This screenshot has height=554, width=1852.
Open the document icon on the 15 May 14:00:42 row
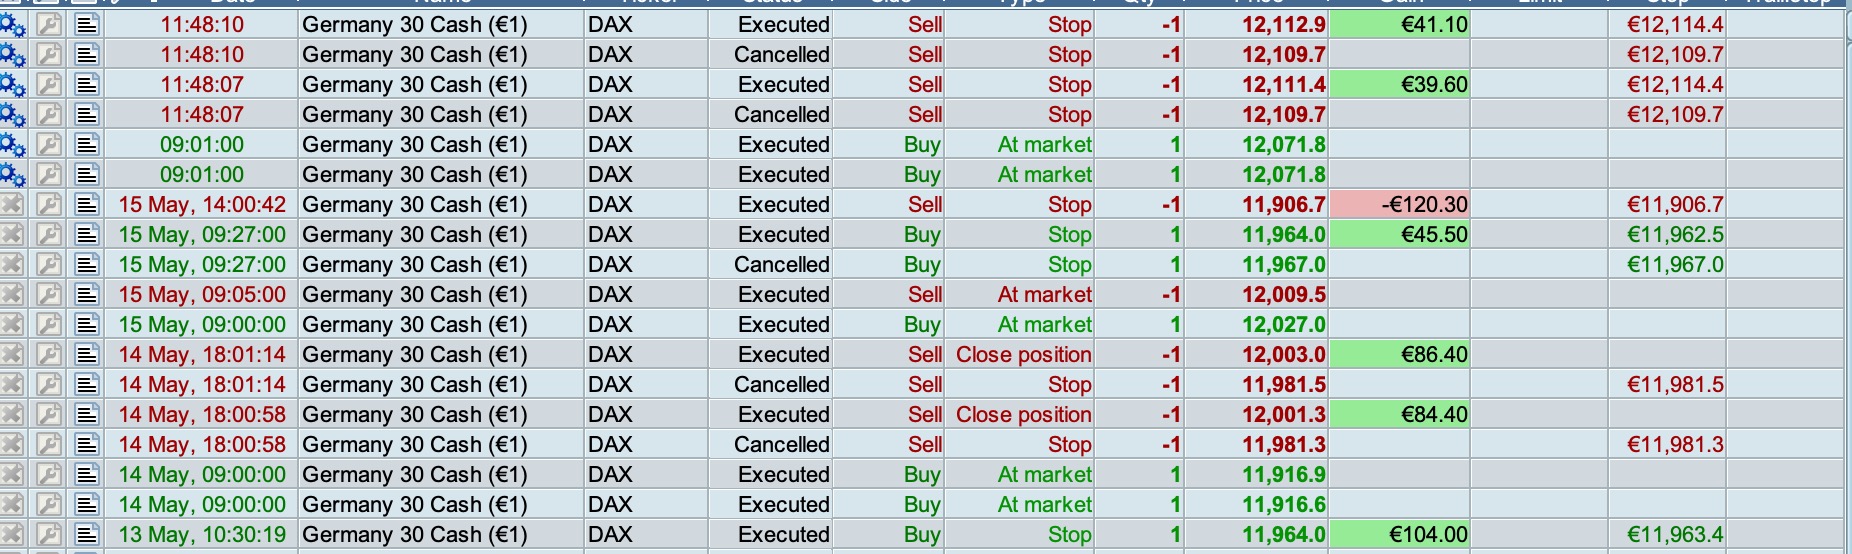point(88,205)
